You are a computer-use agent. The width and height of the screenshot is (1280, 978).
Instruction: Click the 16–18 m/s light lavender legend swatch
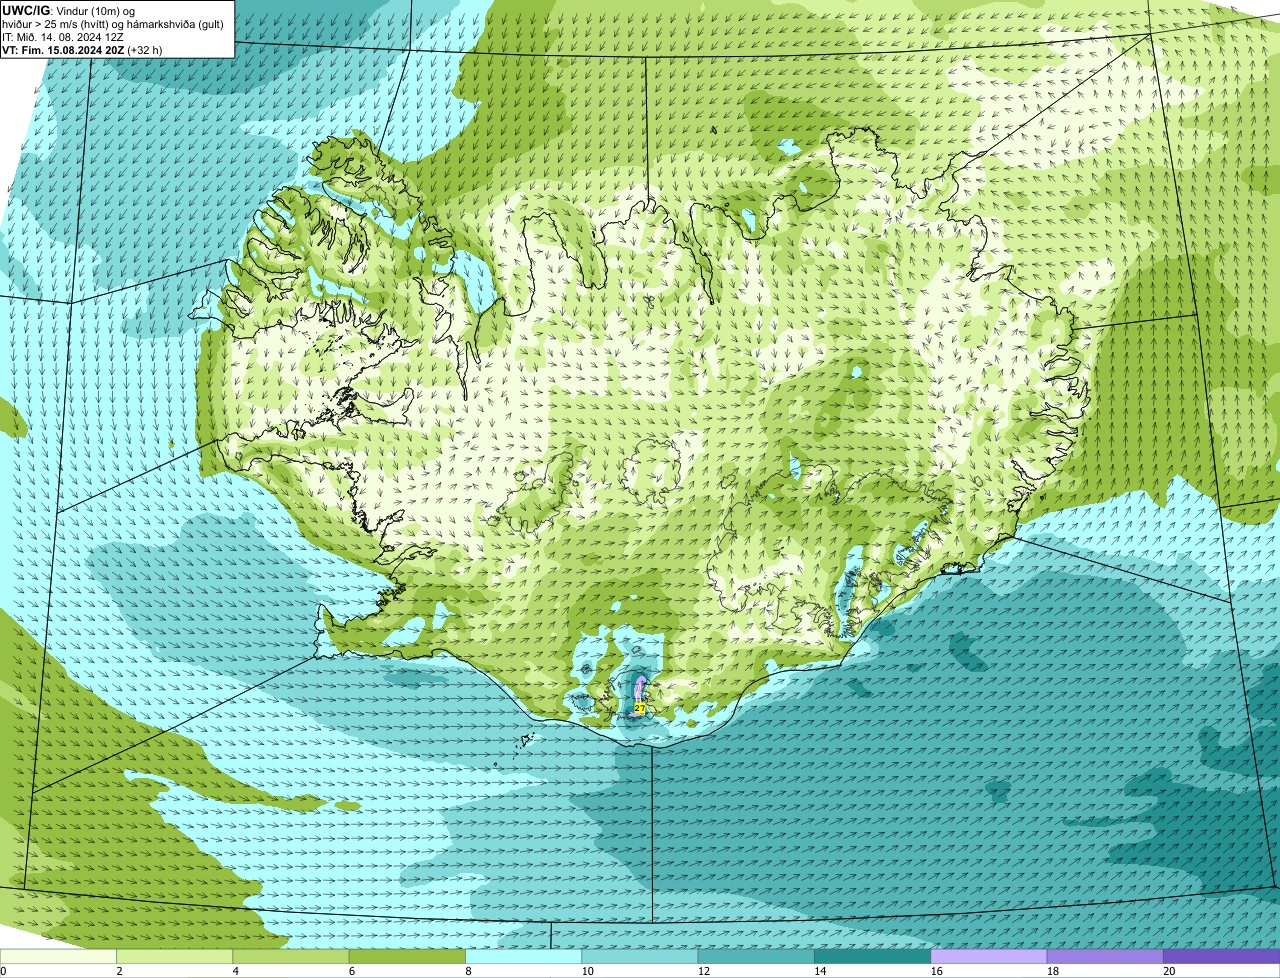[989, 956]
